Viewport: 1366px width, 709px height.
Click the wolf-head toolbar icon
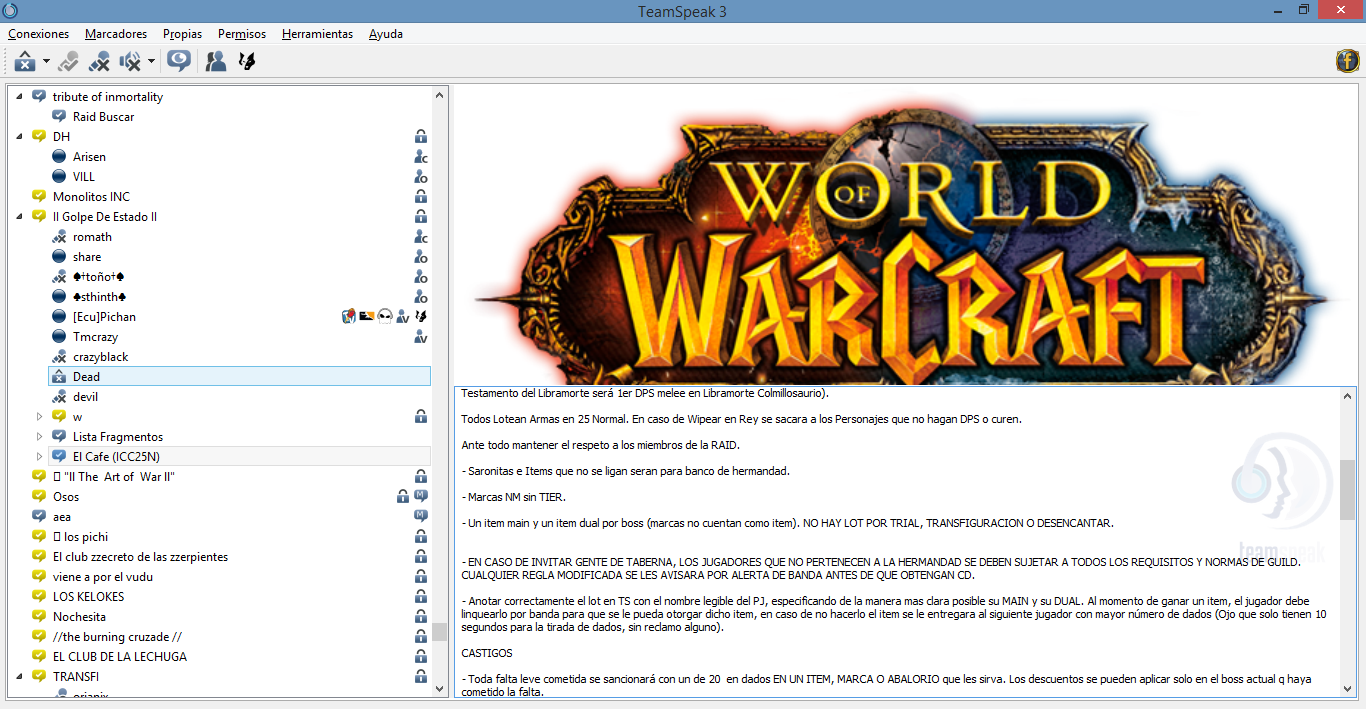tap(246, 62)
